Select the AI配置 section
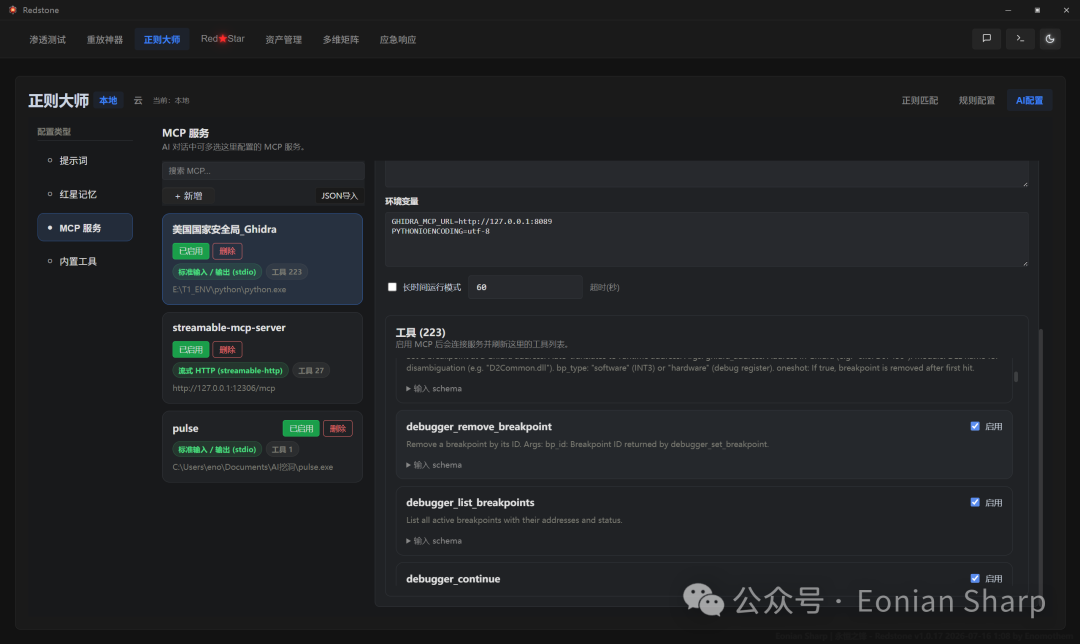This screenshot has height=644, width=1080. tap(1029, 100)
